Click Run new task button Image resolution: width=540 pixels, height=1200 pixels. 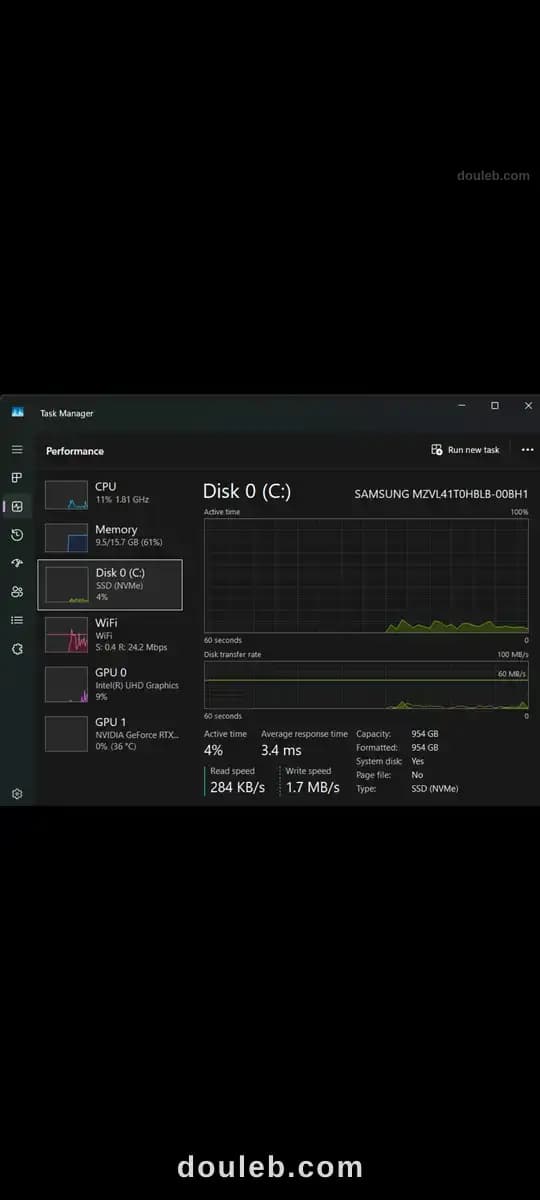click(465, 450)
